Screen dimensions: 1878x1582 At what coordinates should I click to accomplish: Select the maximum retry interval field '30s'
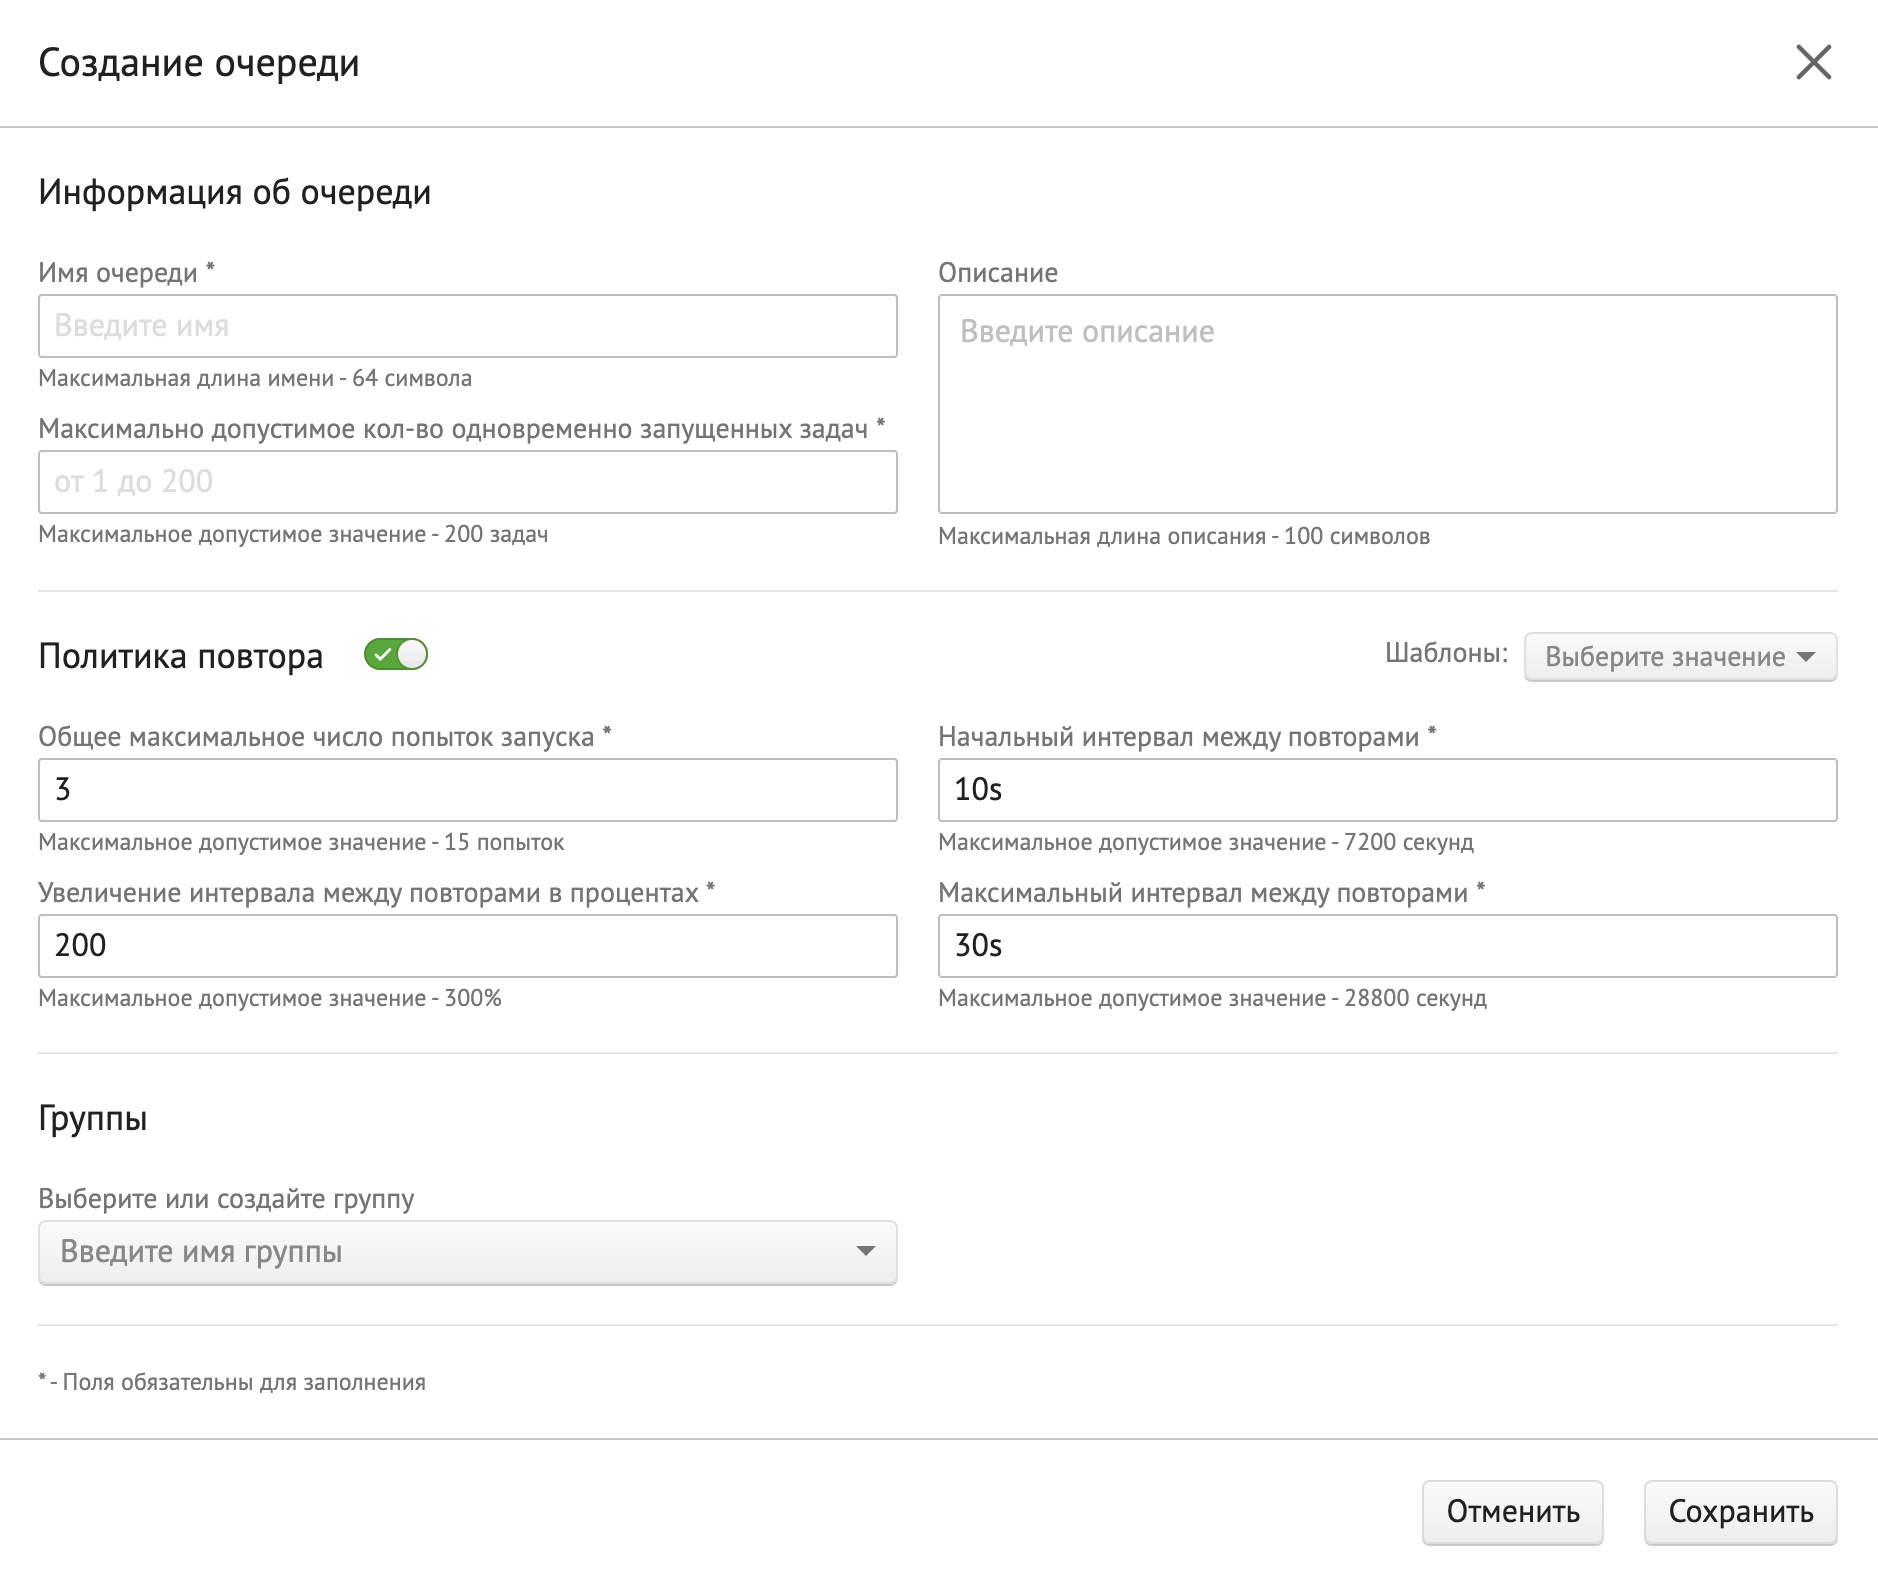(1387, 946)
